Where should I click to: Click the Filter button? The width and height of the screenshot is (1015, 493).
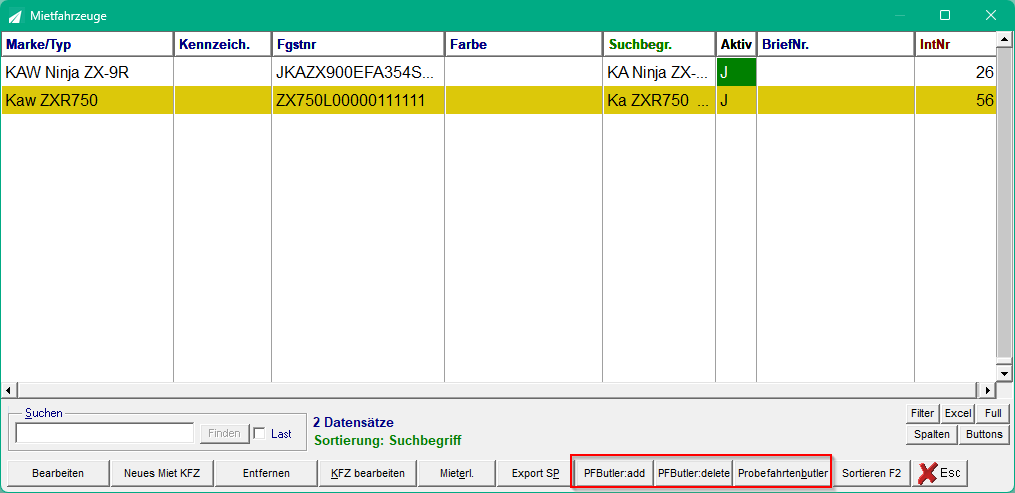pyautogui.click(x=922, y=413)
